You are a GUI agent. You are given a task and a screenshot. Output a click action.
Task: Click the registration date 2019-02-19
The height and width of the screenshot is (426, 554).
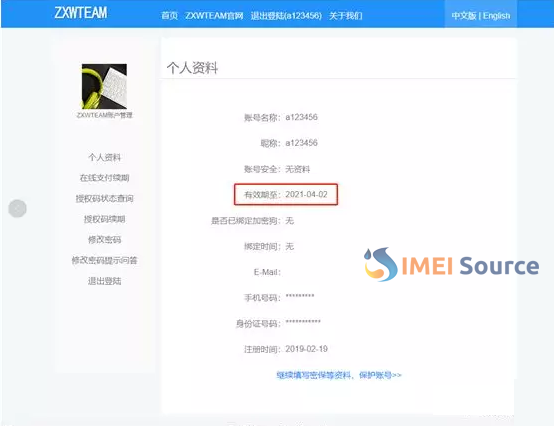click(x=306, y=349)
